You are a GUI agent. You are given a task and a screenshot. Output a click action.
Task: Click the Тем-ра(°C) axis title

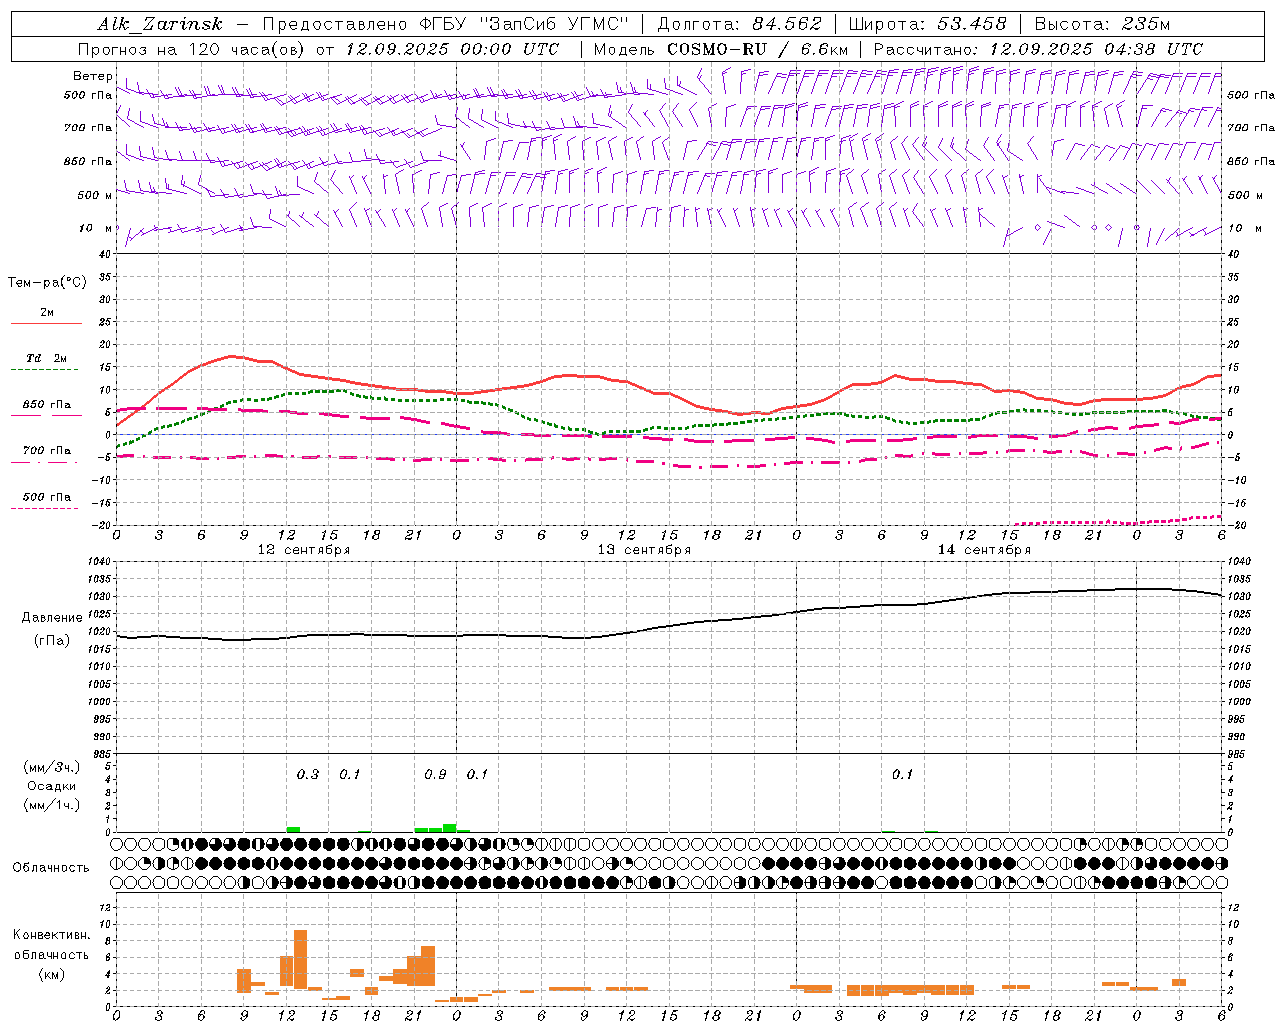(x=47, y=283)
